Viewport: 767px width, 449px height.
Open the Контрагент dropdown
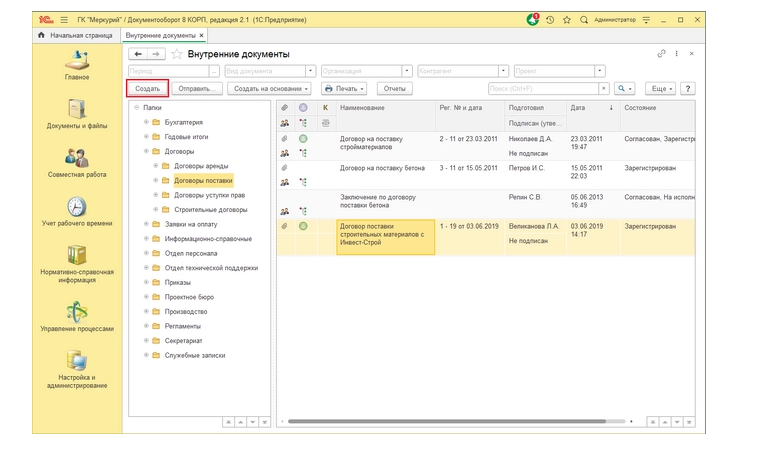tap(503, 71)
